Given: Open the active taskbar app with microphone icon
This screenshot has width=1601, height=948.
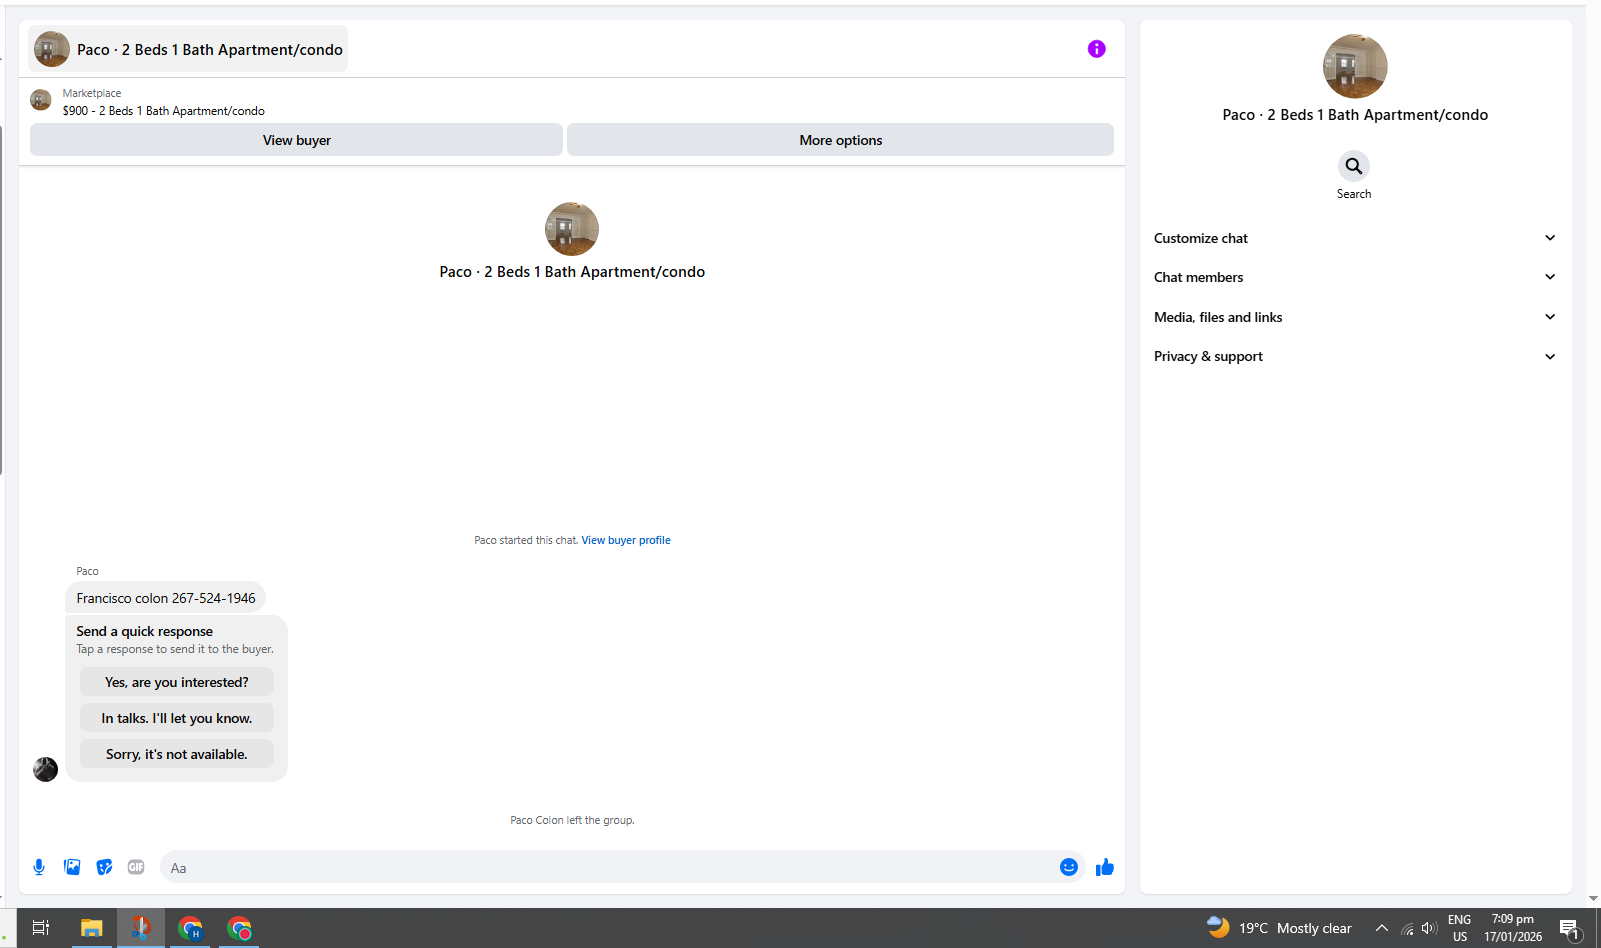Looking at the screenshot, I should 141,928.
